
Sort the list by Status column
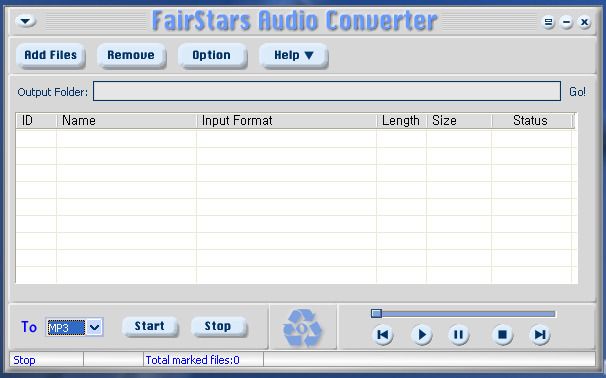pos(531,121)
